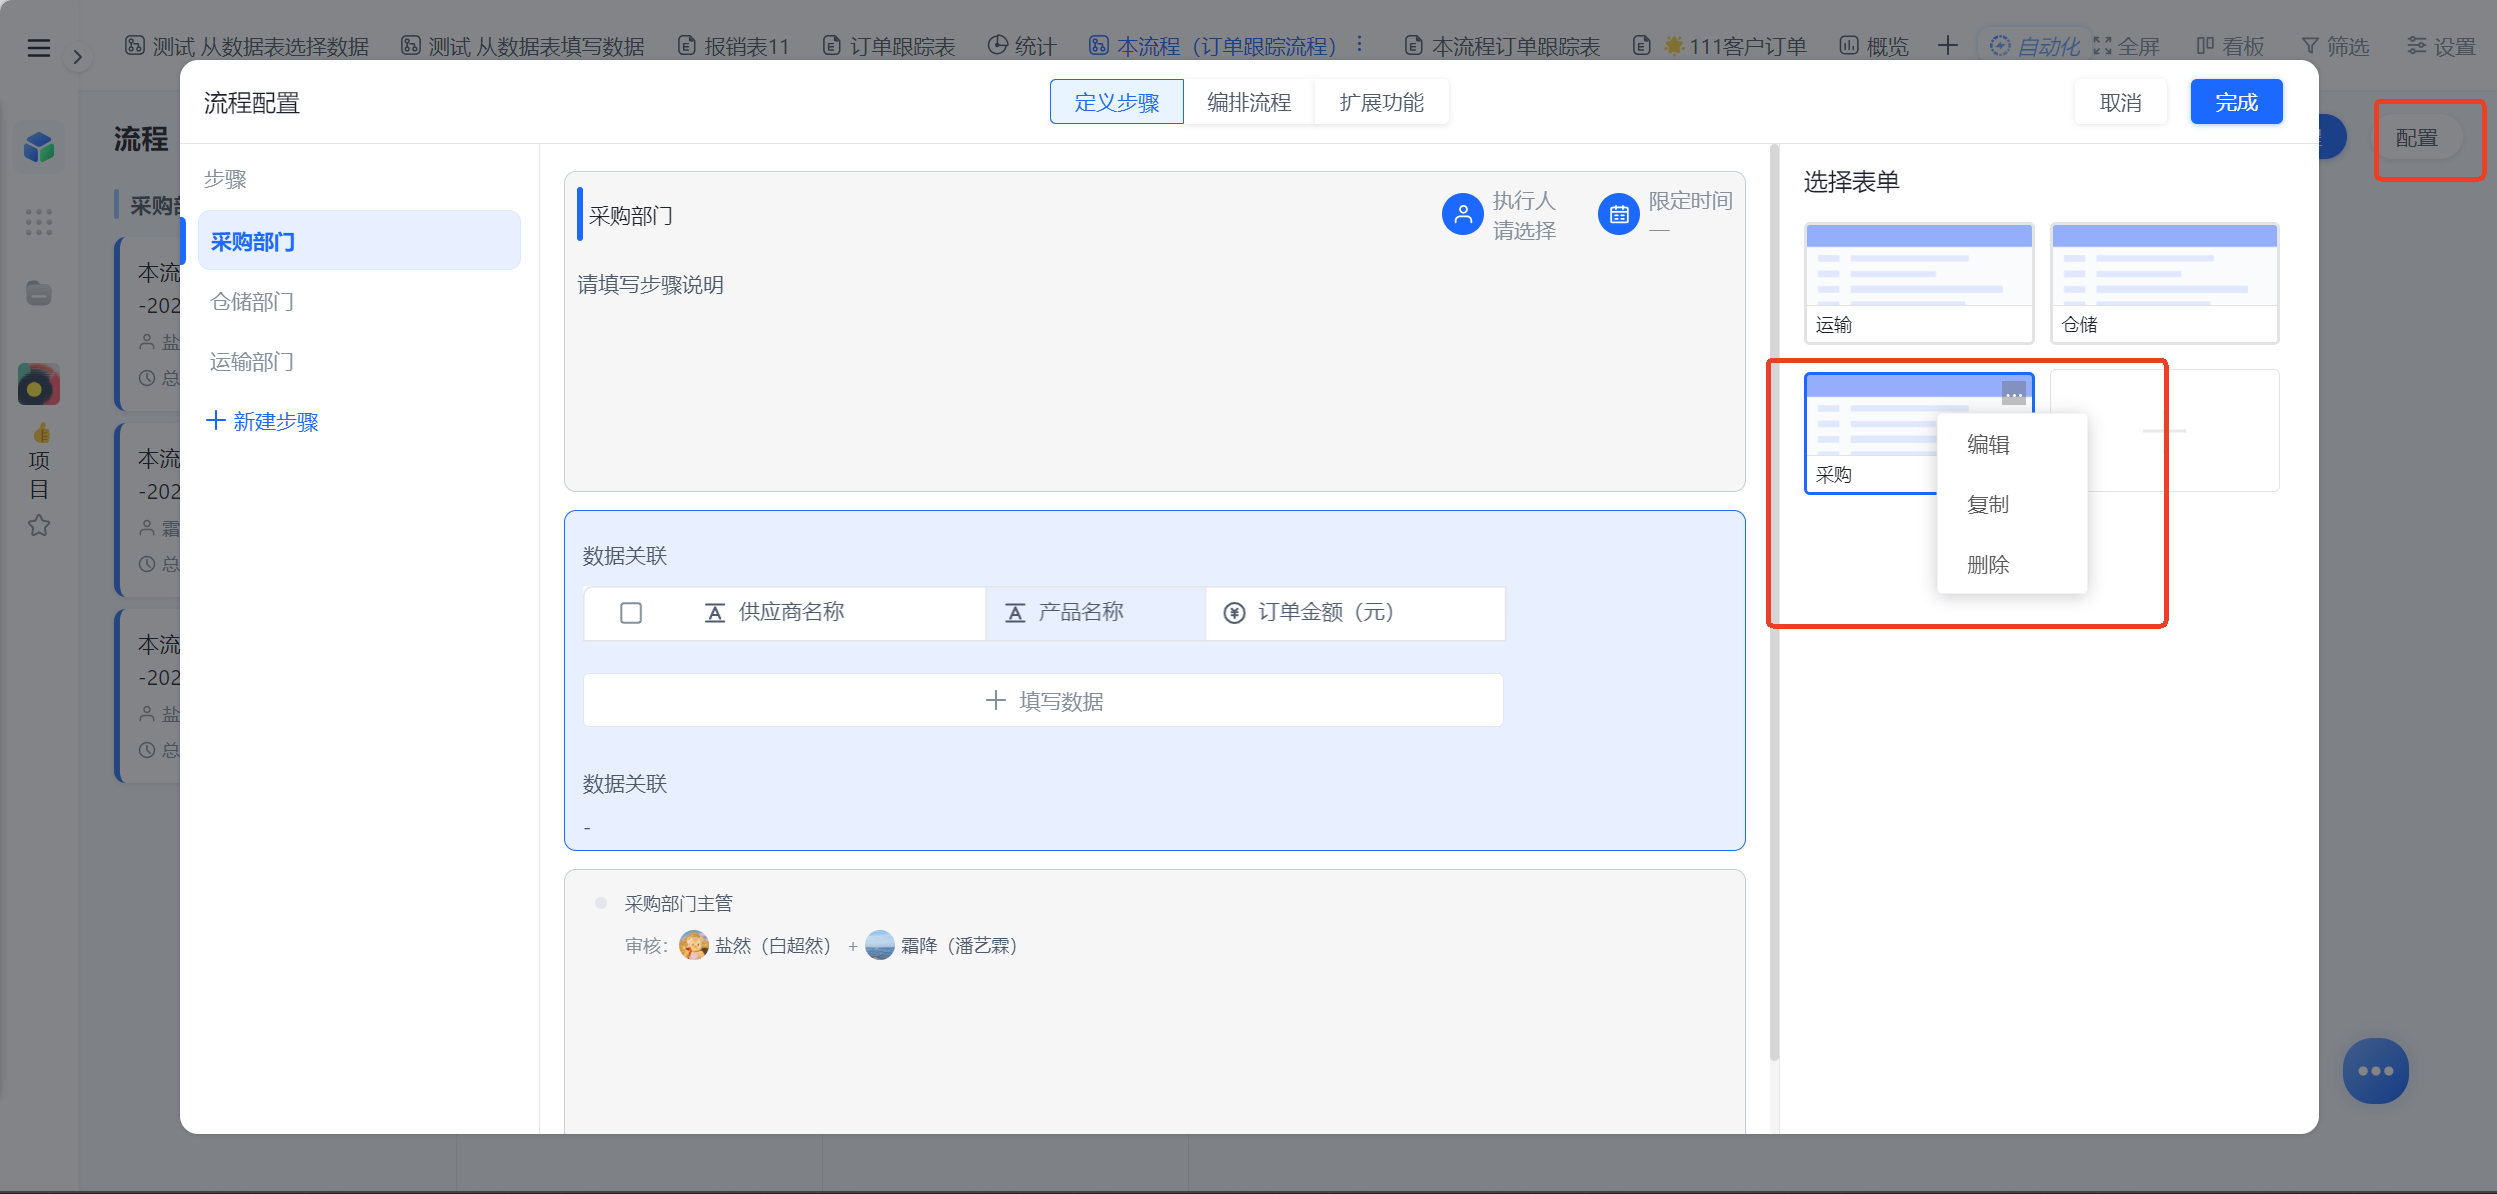2497x1194 pixels.
Task: Open the 测试 从数据表填写数据 tab
Action: (523, 46)
